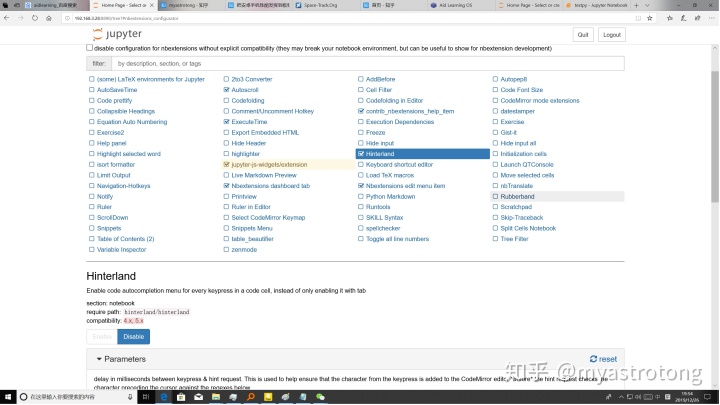
Task: Refresh the current page
Action: click(35, 18)
